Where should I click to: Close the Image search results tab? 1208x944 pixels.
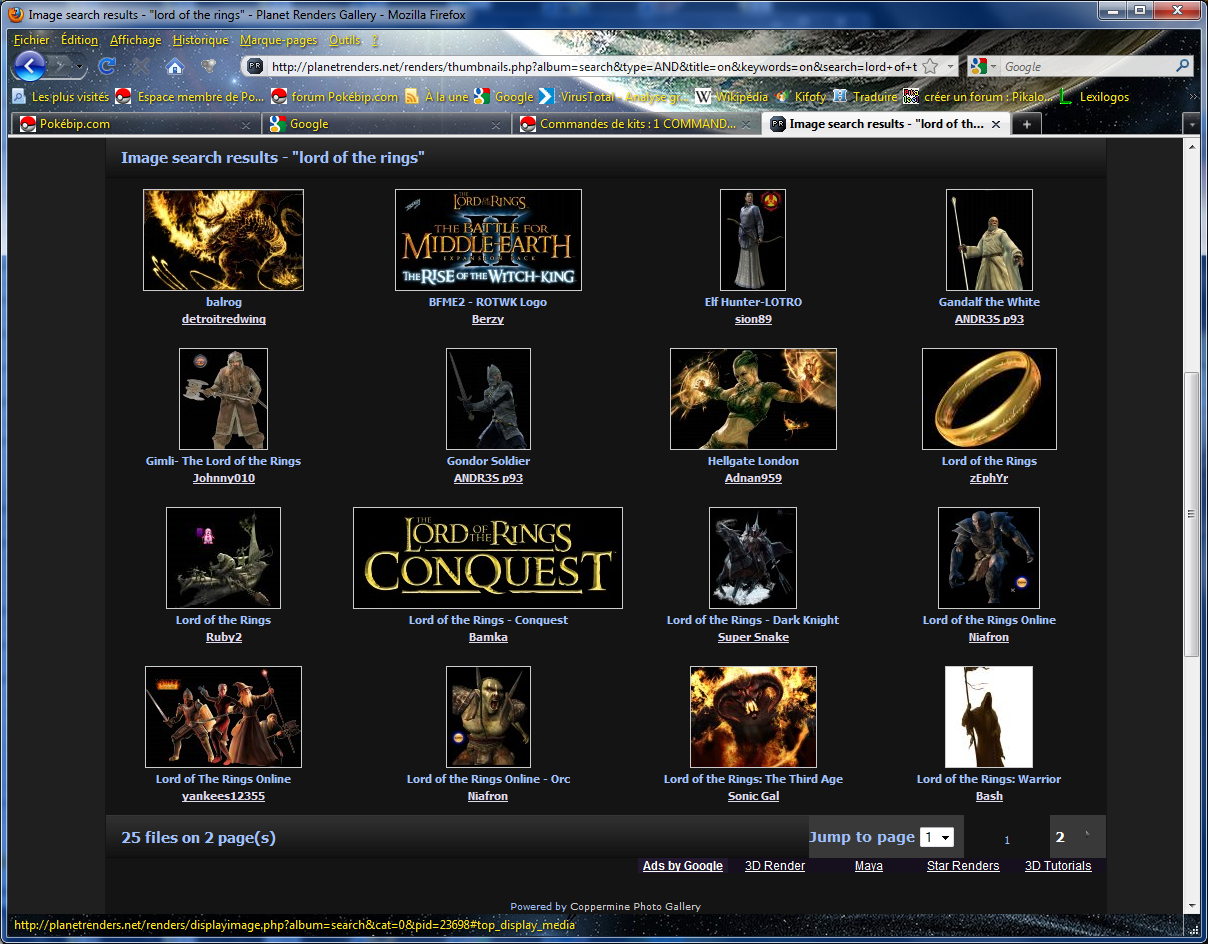coord(996,125)
